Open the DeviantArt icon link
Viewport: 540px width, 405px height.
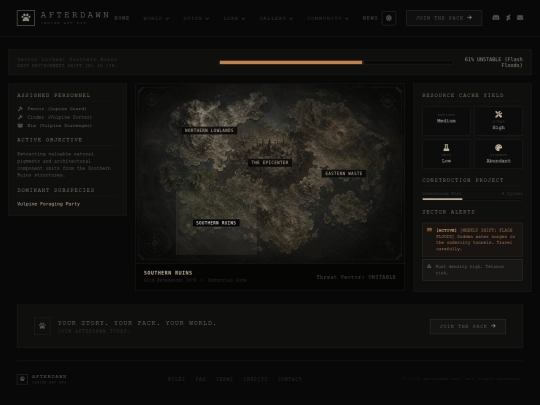[x=508, y=18]
